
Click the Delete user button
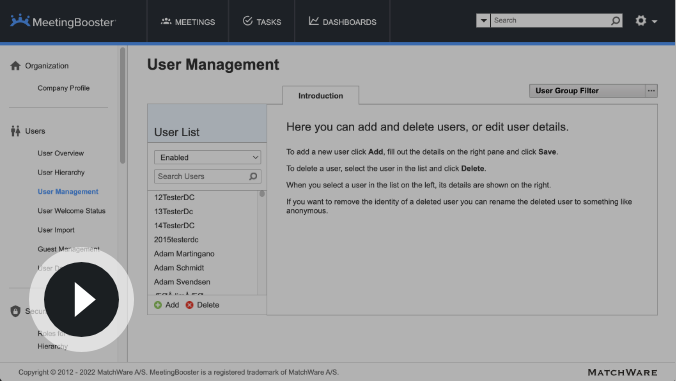pyautogui.click(x=202, y=305)
